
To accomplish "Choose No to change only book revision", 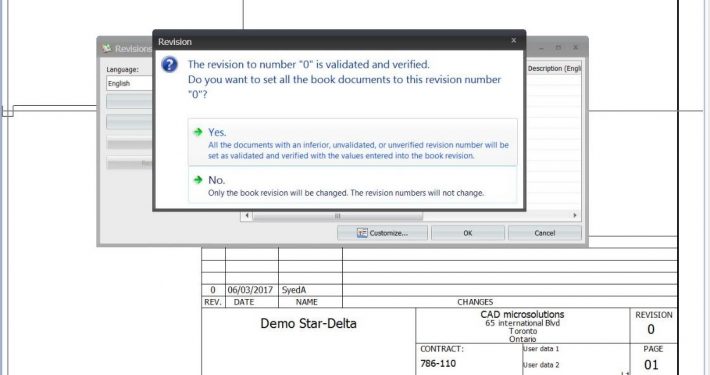I will point(353,186).
